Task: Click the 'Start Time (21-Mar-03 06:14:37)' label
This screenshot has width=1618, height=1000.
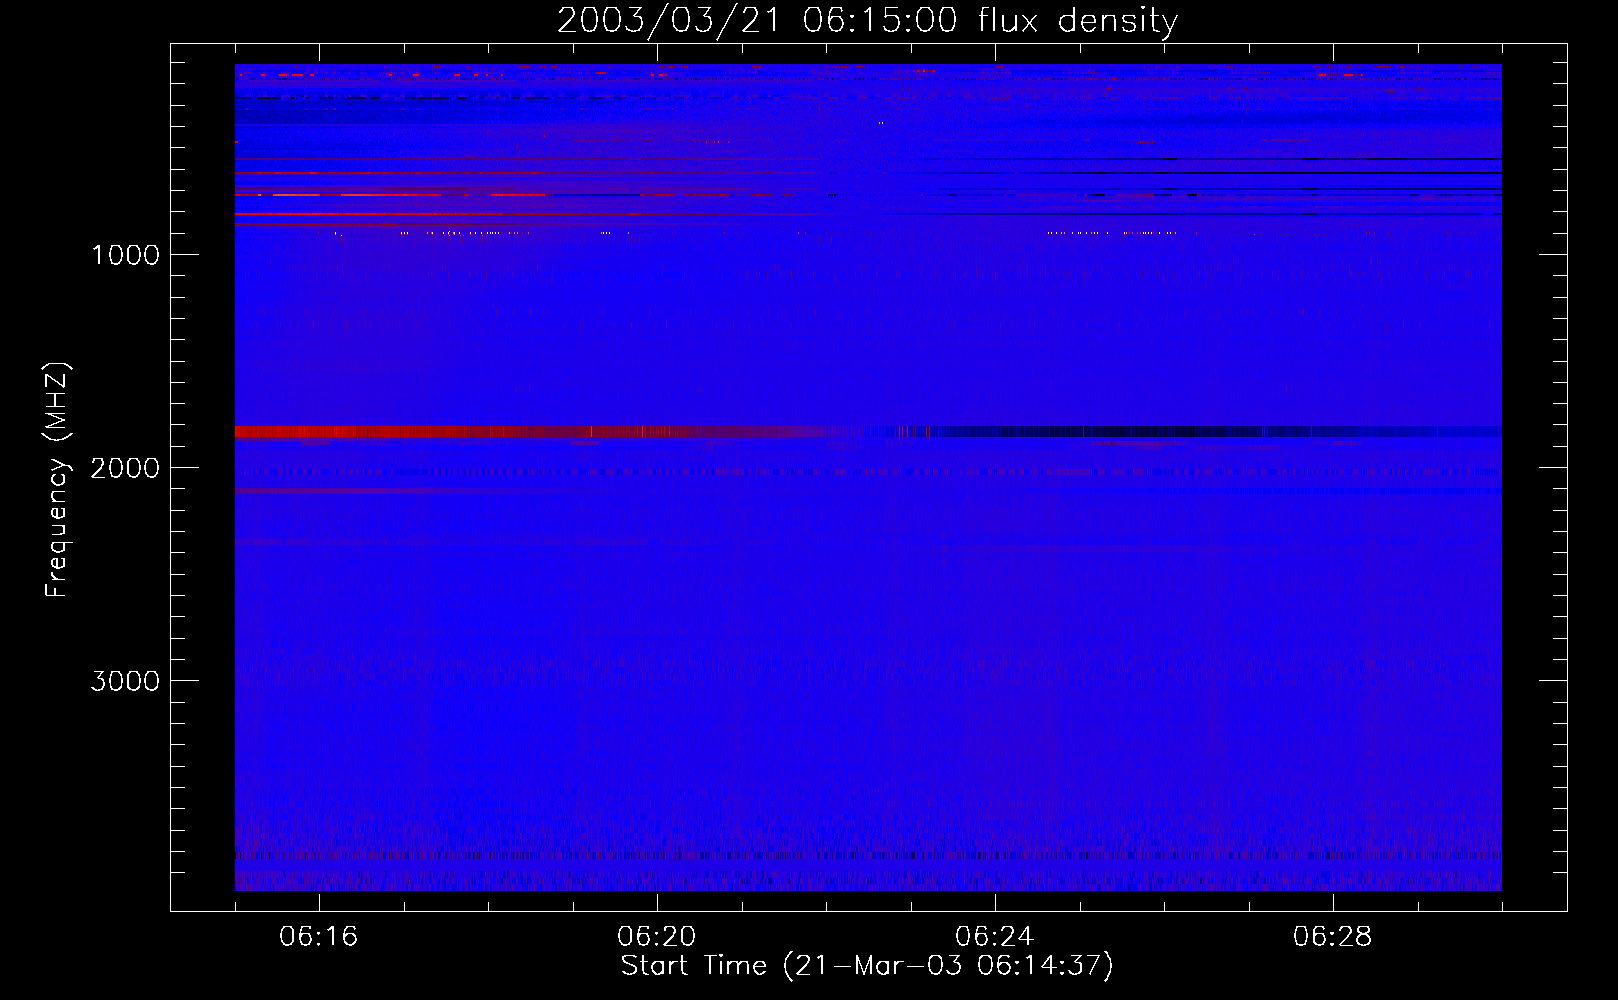Action: pos(867,966)
